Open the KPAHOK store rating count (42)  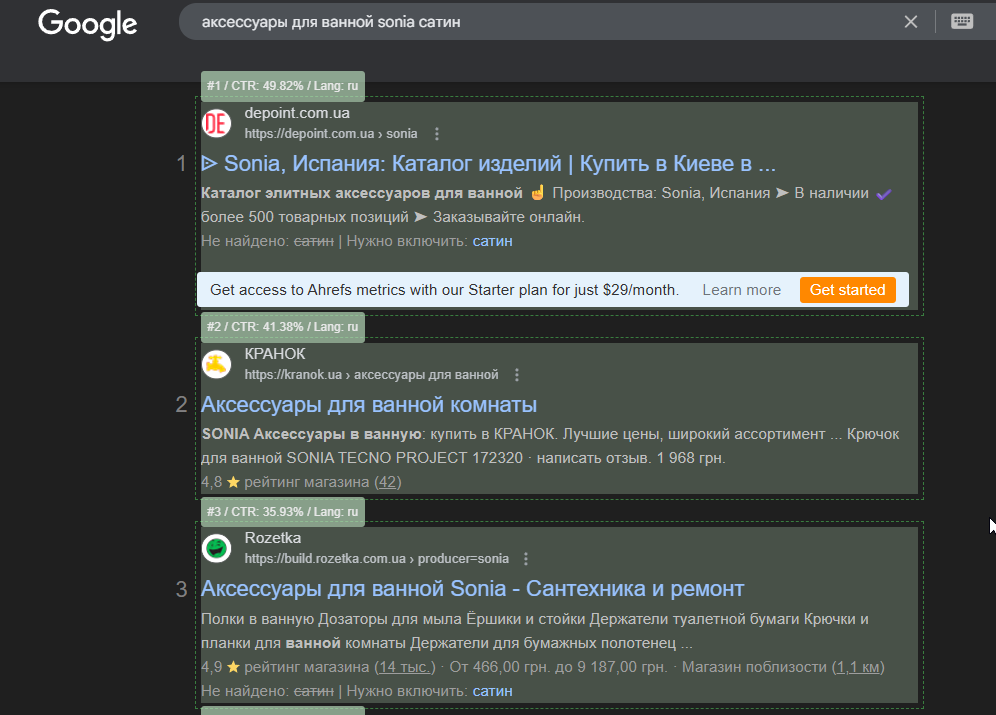(387, 482)
